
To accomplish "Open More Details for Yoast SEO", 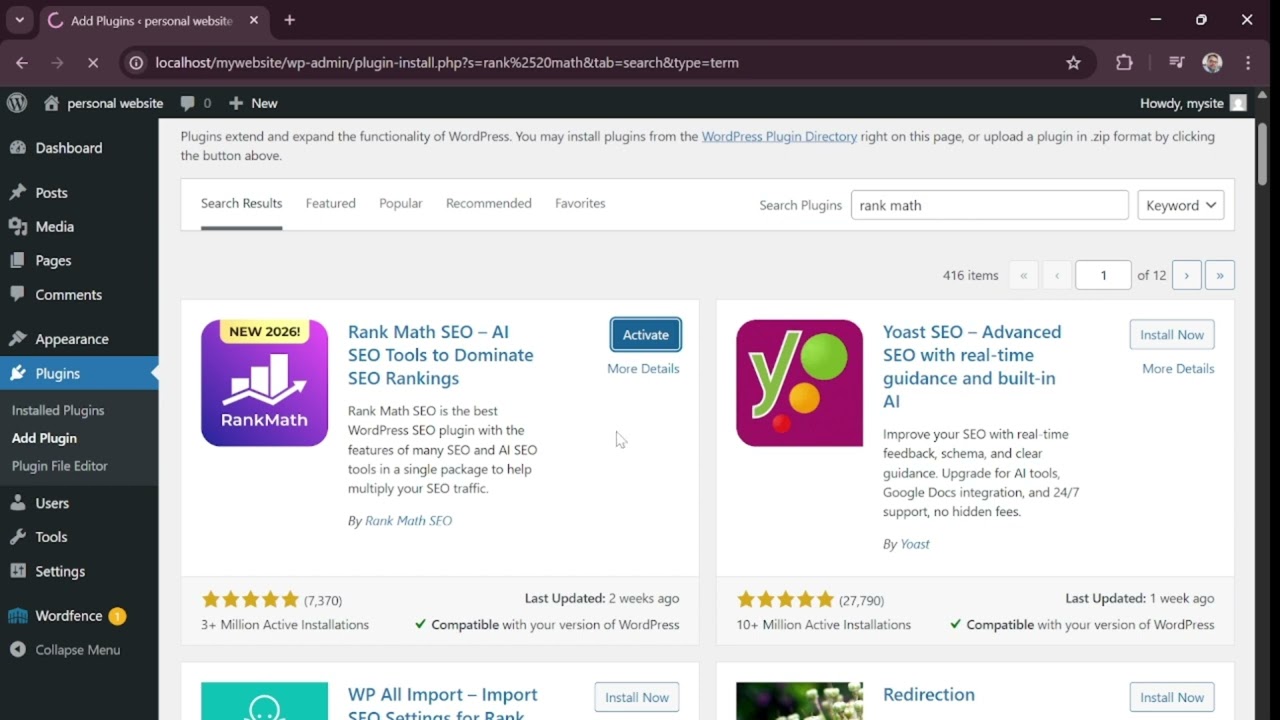I will tap(1178, 369).
